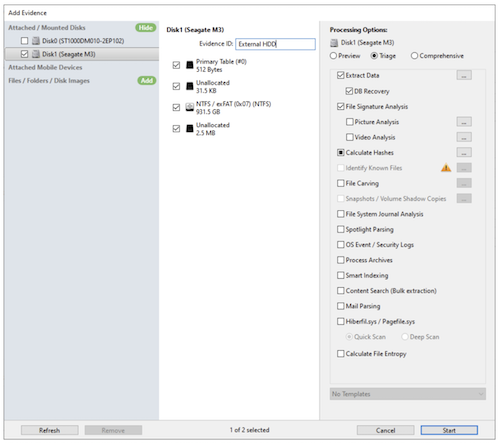Click the Disk1 Seagate M3 drive icon

click(x=36, y=54)
